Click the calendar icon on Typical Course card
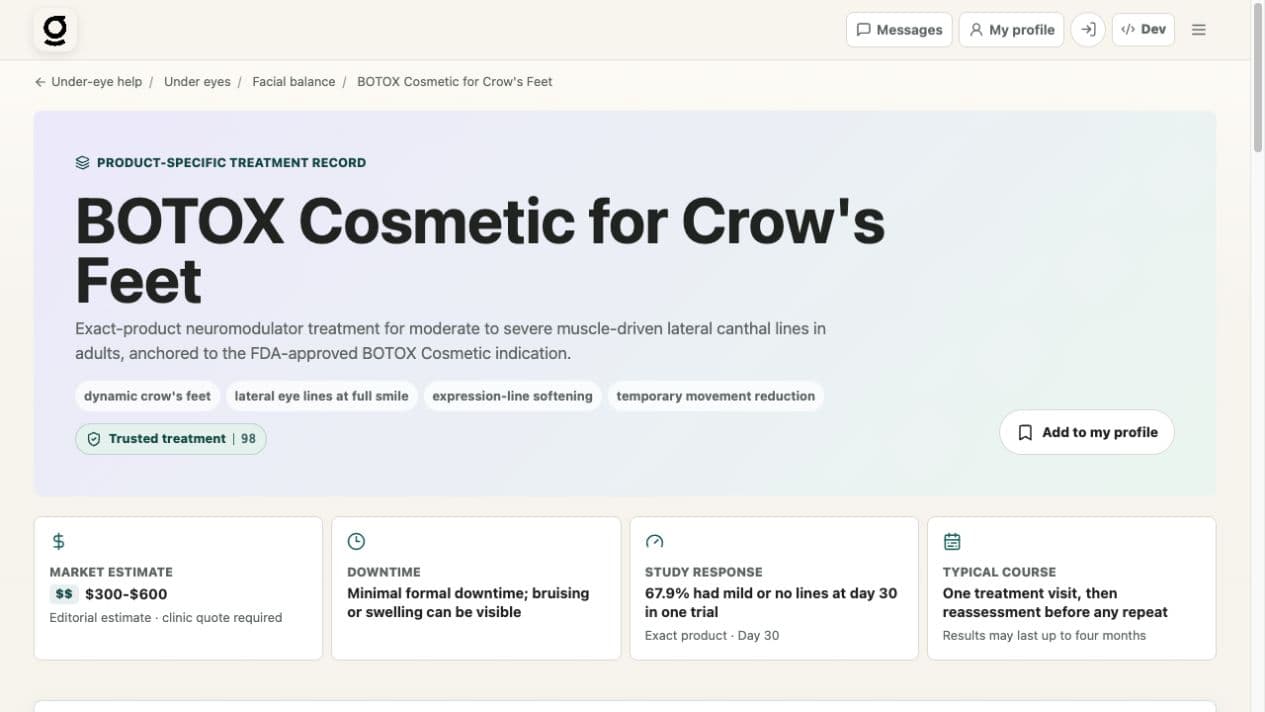Image resolution: width=1265 pixels, height=712 pixels. (x=952, y=541)
